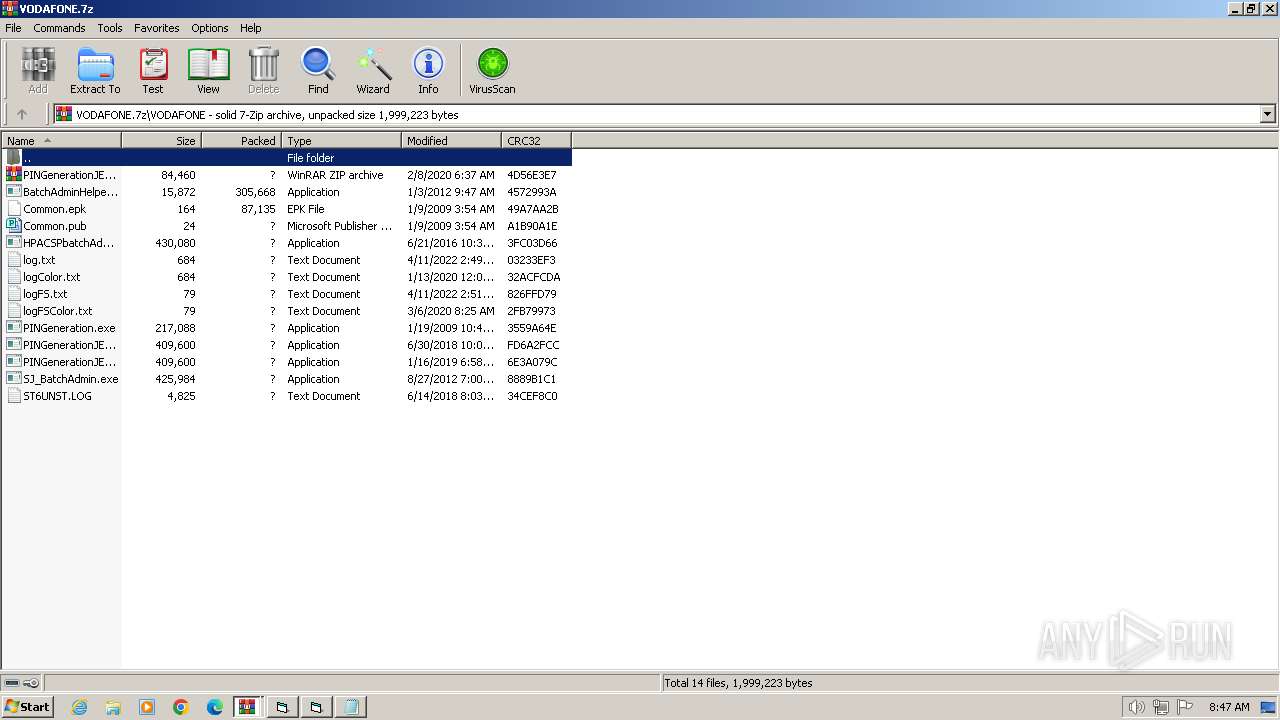Viewport: 1280px width, 720px height.
Task: Select HPACSPbatchAd... application row
Action: click(x=287, y=243)
